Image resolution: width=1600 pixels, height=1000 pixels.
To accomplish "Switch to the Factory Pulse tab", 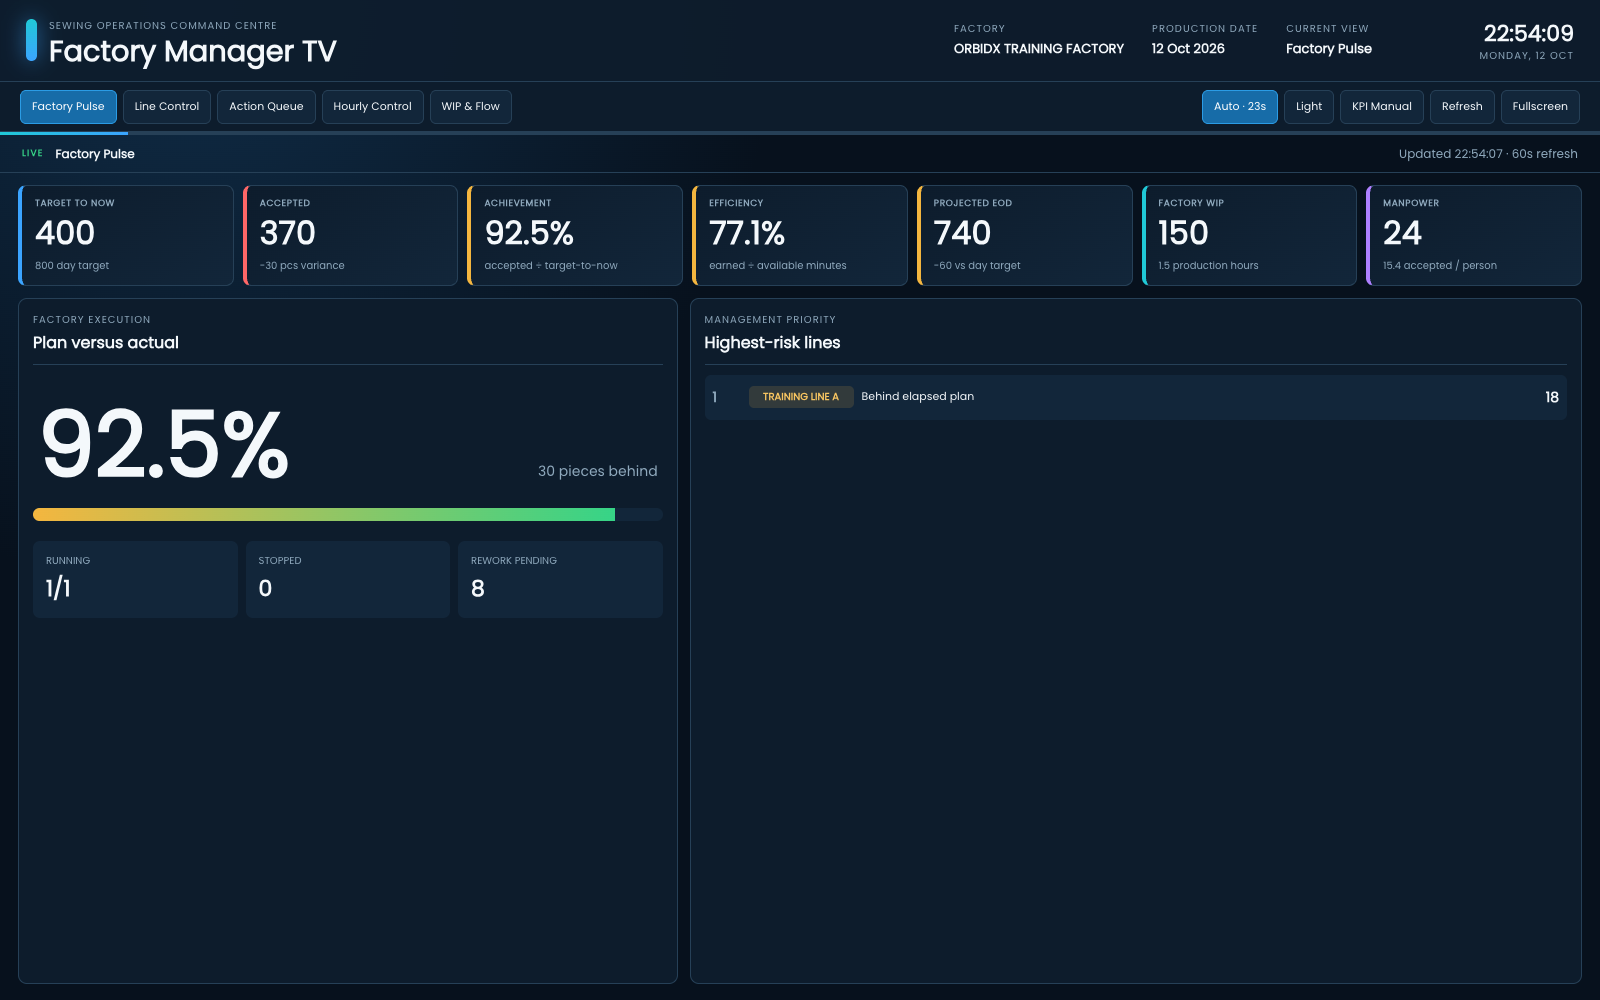I will coord(68,107).
